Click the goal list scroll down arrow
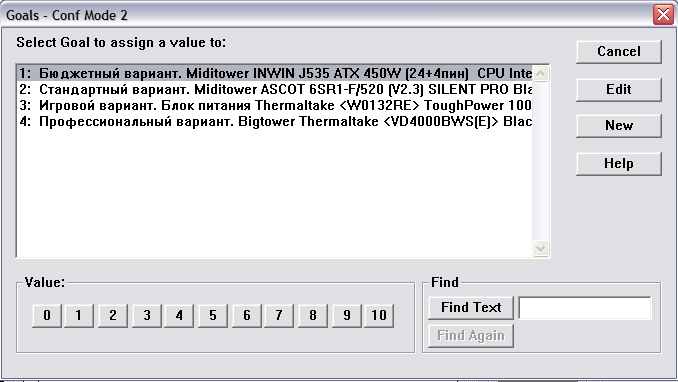This screenshot has width=678, height=382. tap(540, 248)
